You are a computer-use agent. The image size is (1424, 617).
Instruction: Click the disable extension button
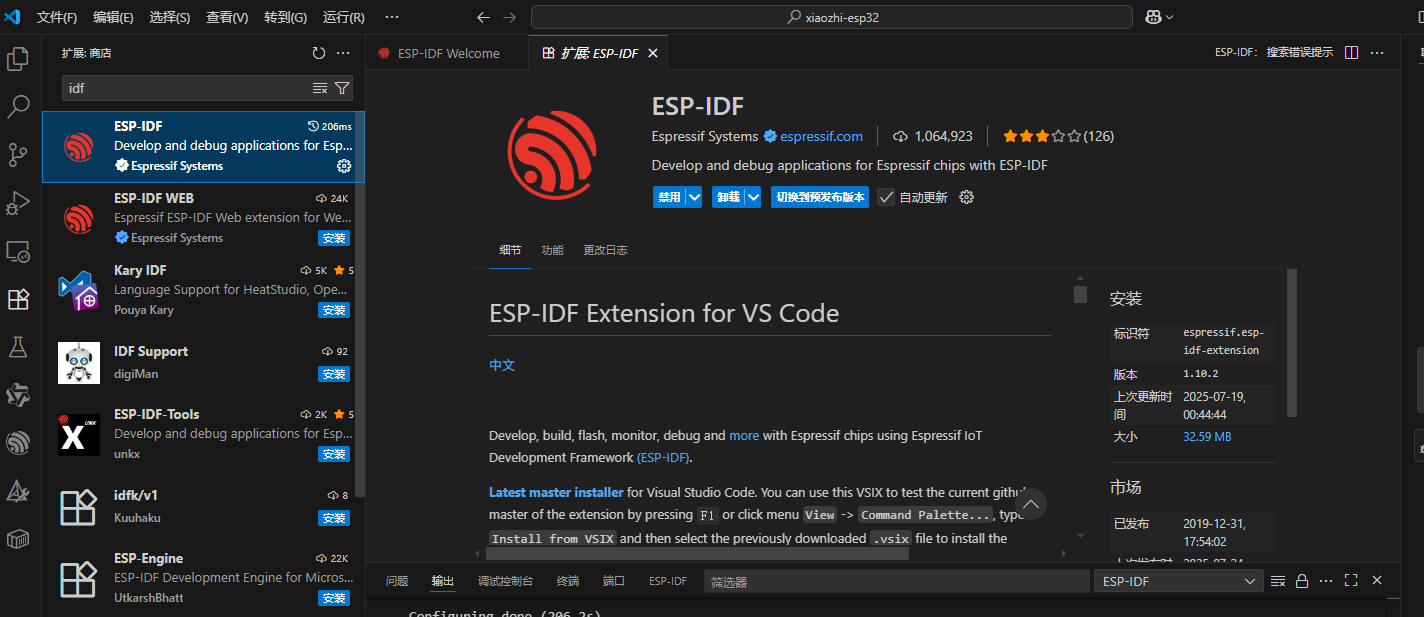(x=669, y=197)
